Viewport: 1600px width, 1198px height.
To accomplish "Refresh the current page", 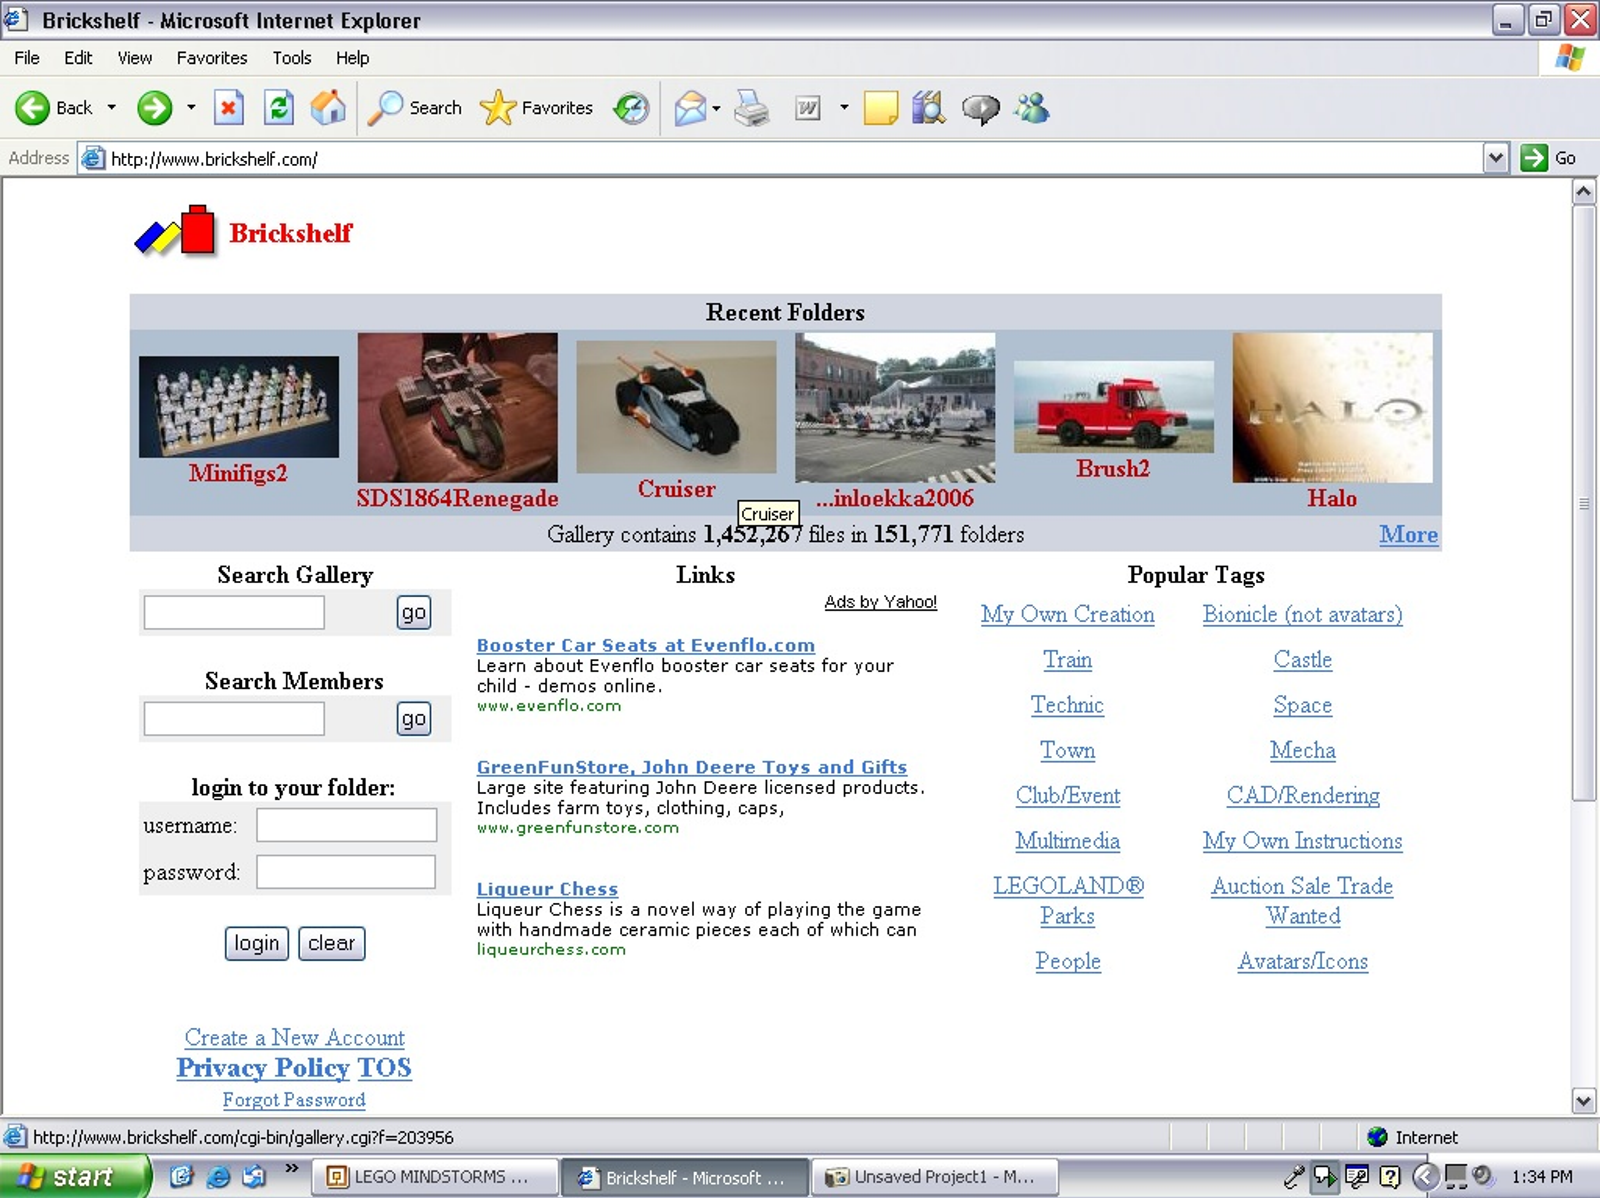I will click(x=278, y=108).
